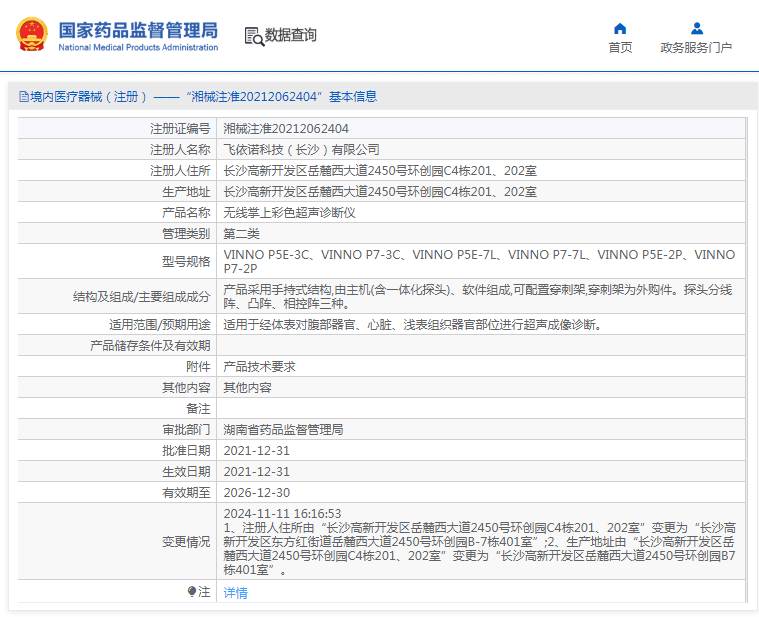Click the 产品储存条件及有效期 row label
This screenshot has width=759, height=617.
point(150,346)
